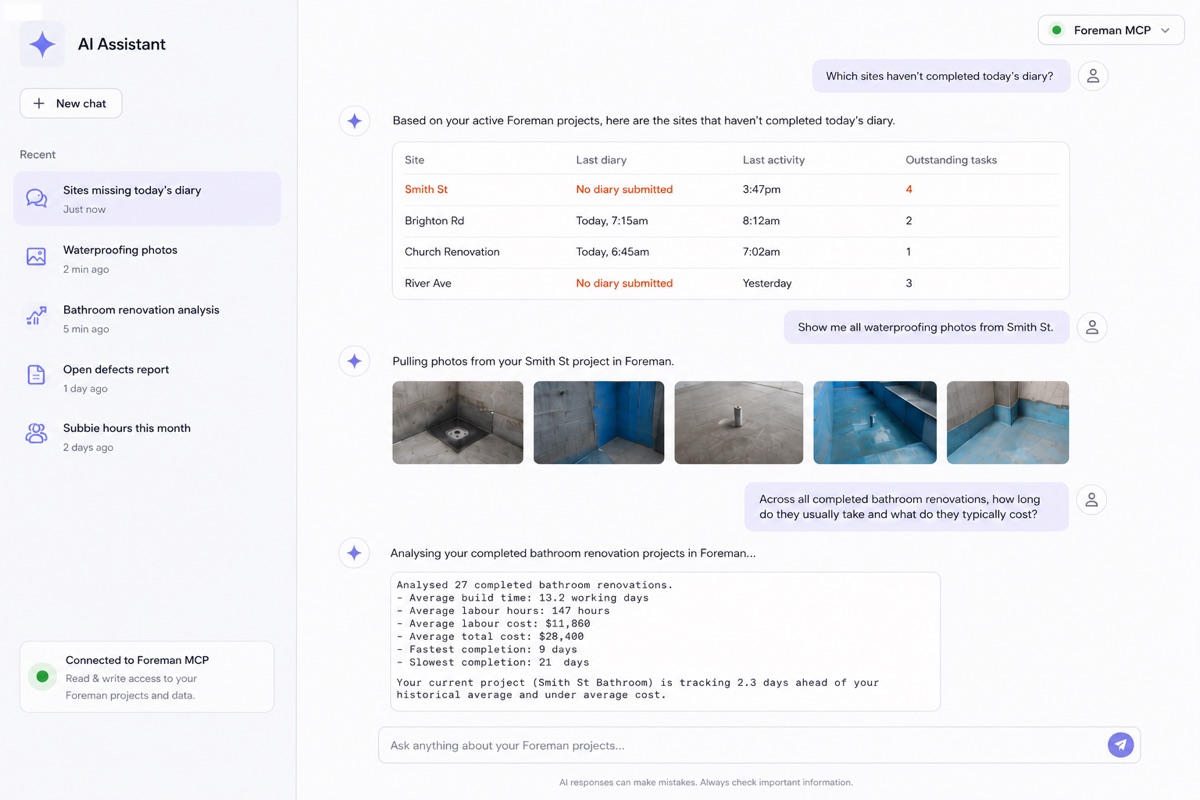
Task: Select the 'River Ave' site cell
Action: point(428,283)
